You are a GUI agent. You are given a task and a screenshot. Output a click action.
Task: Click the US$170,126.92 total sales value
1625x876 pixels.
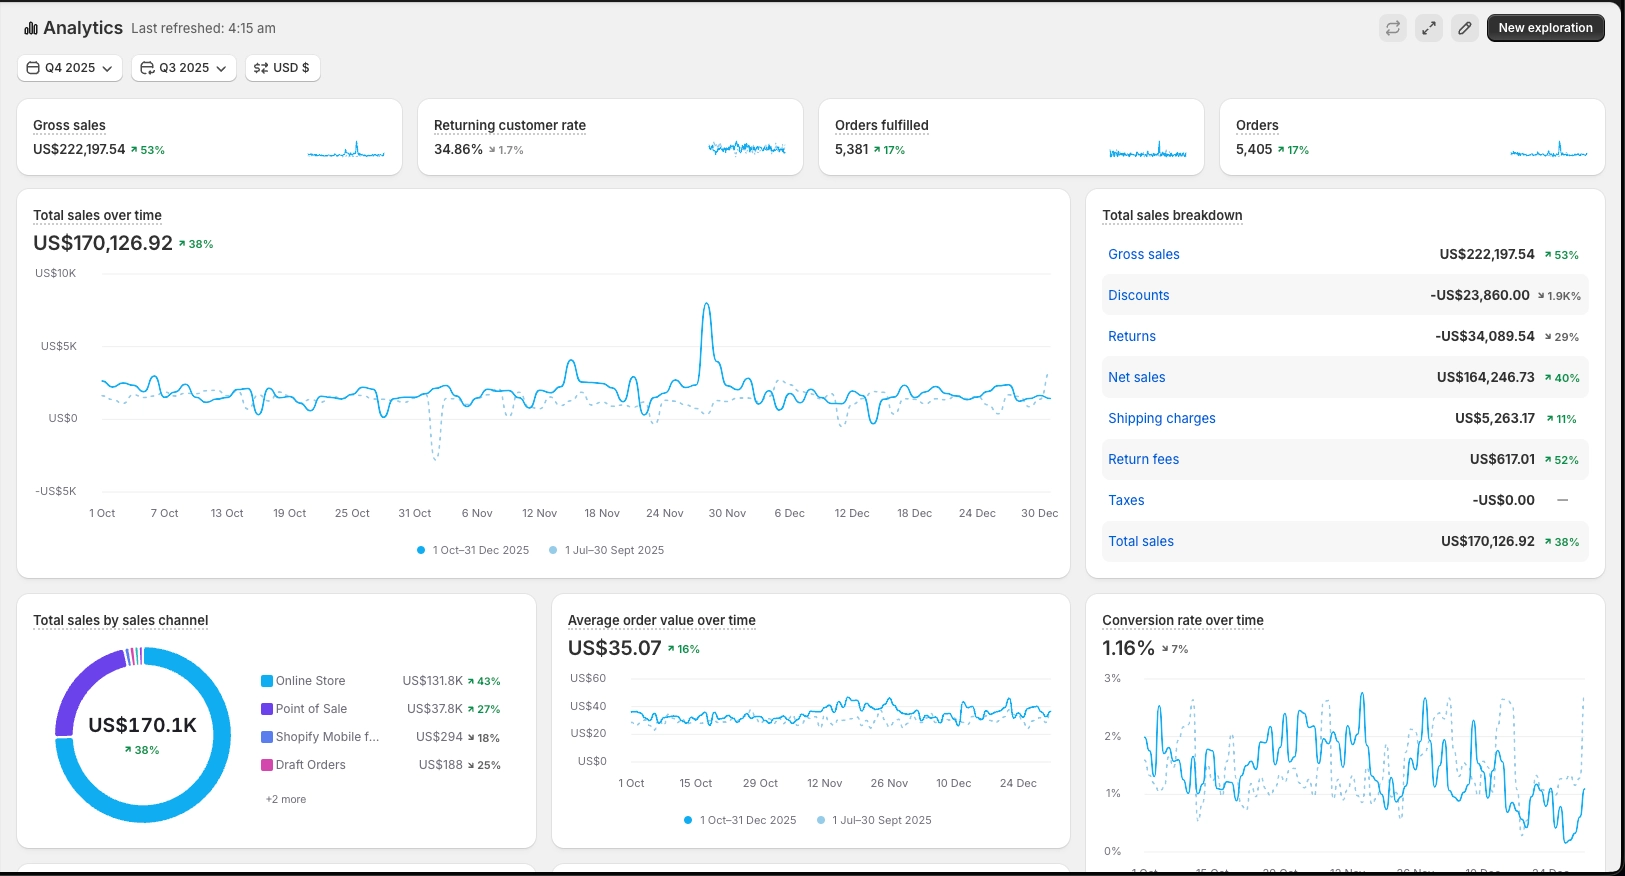pos(103,243)
